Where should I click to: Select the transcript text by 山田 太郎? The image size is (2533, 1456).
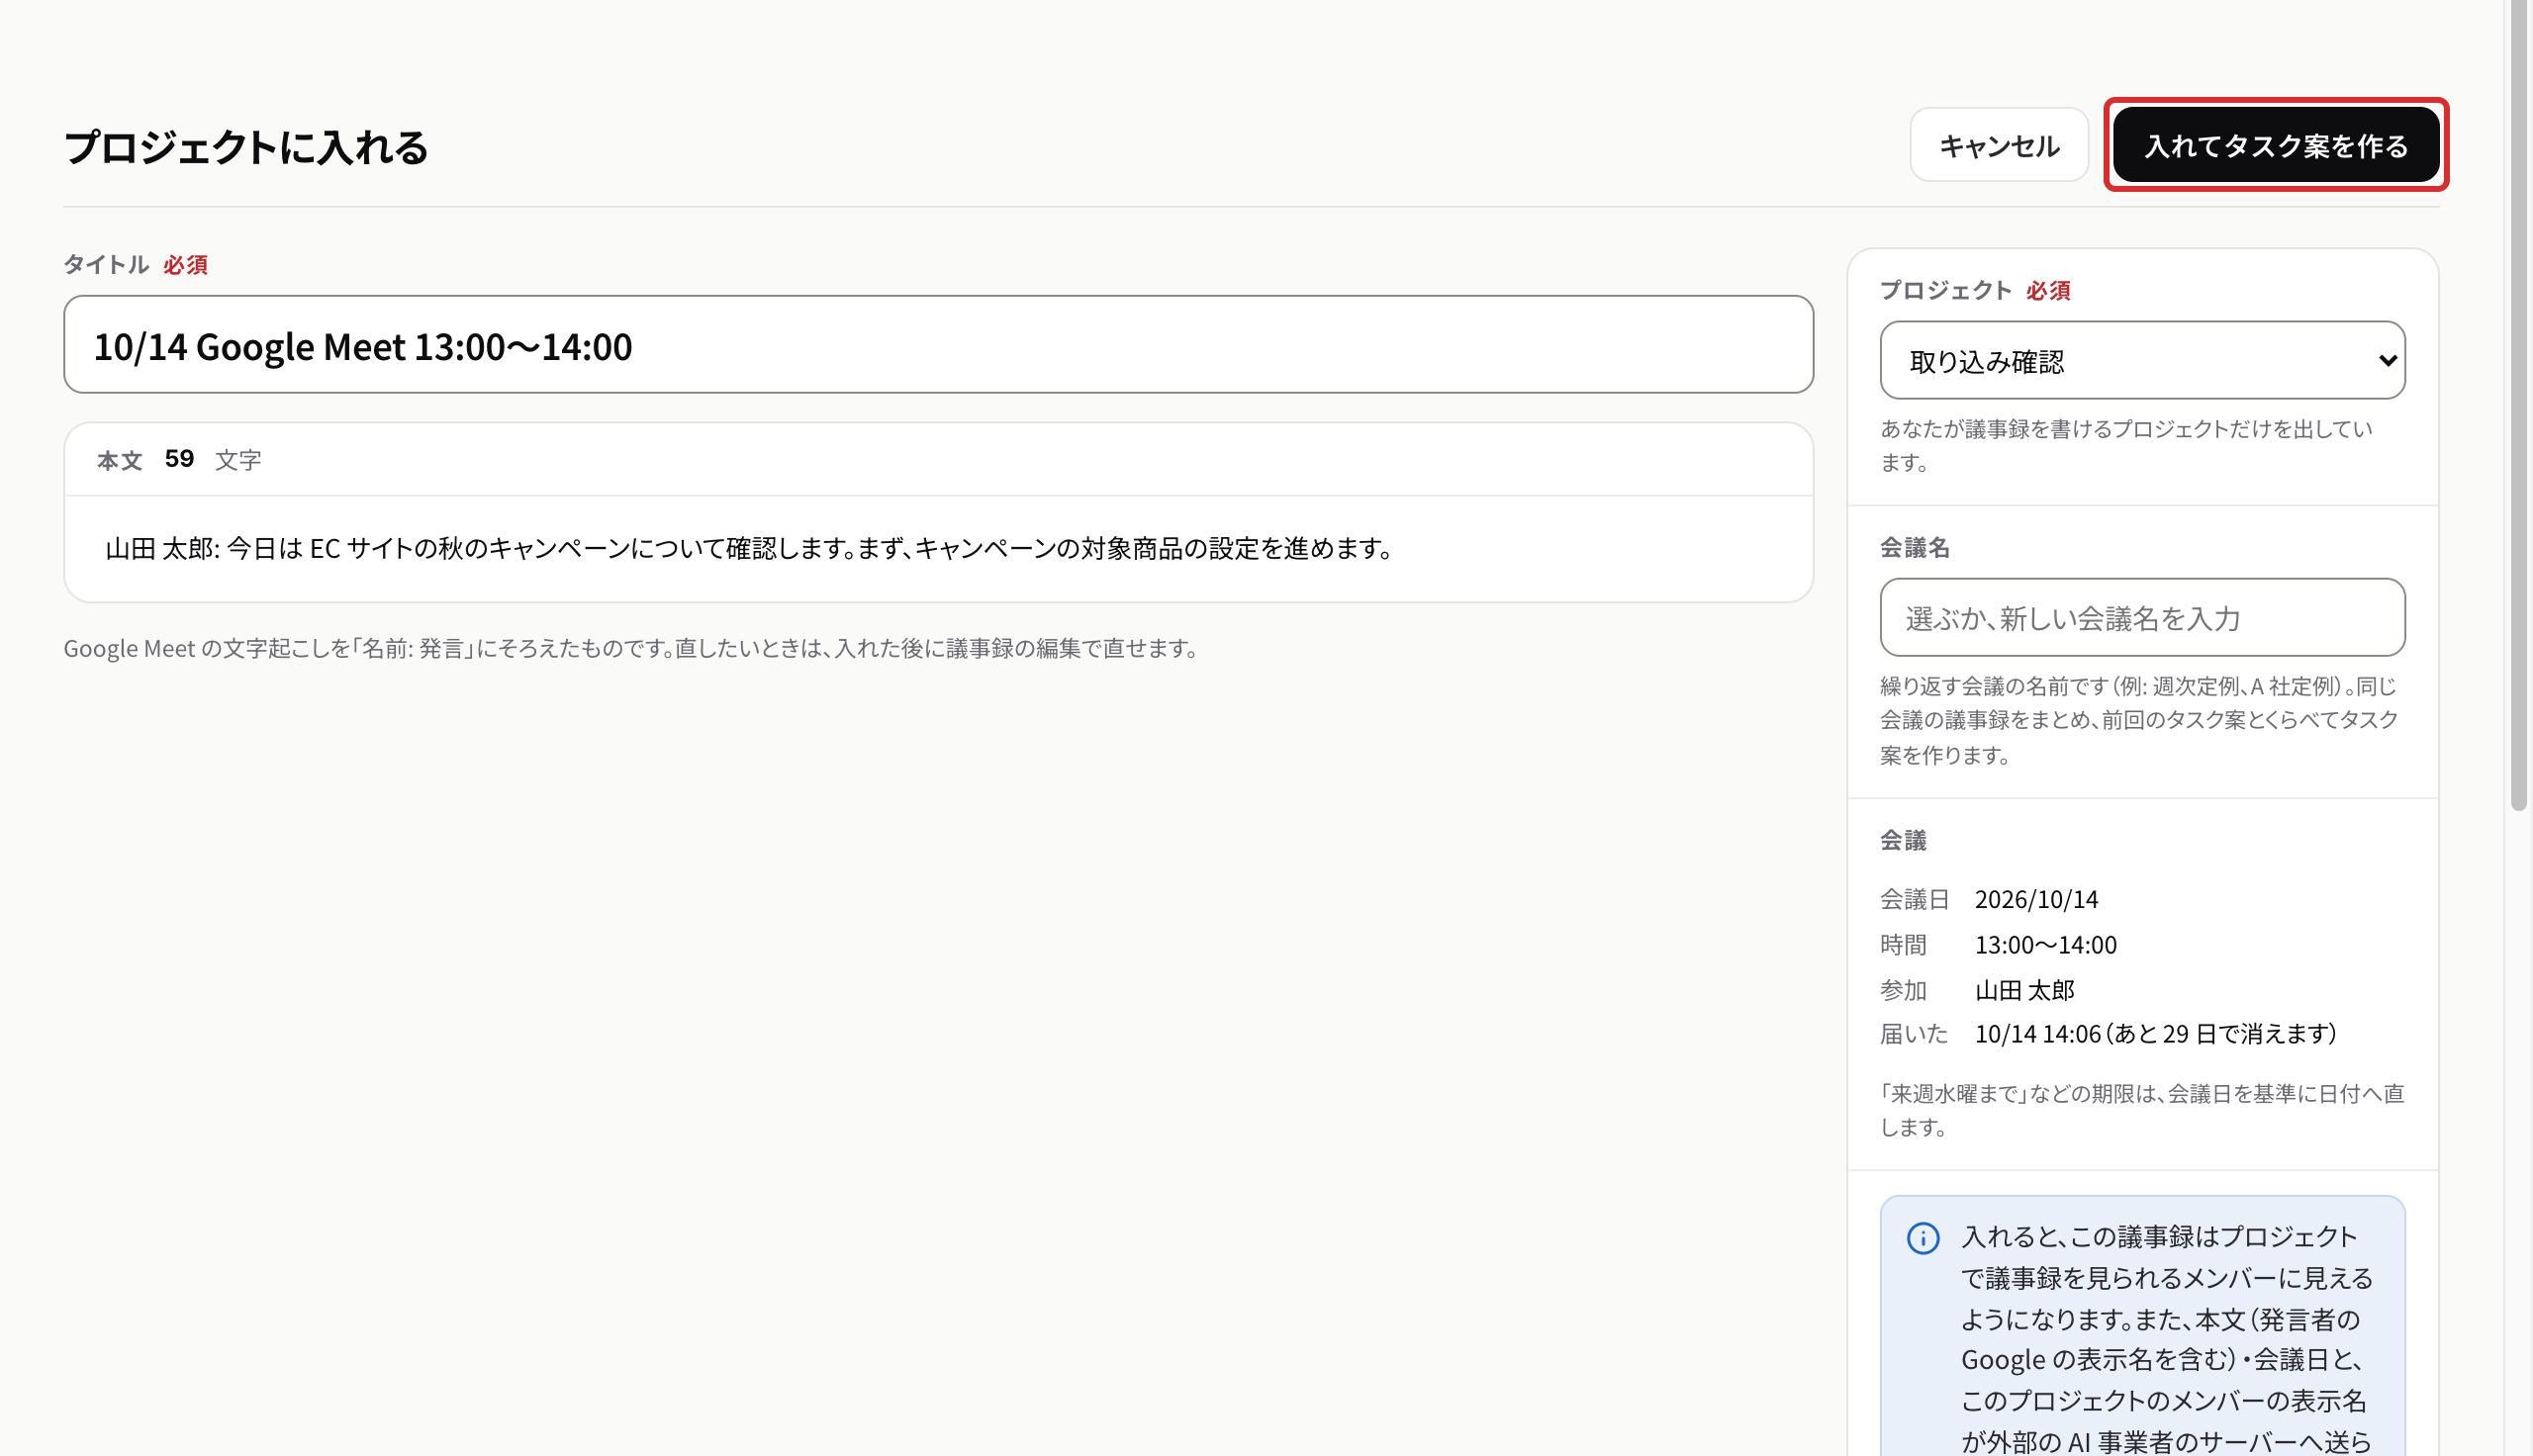click(750, 548)
